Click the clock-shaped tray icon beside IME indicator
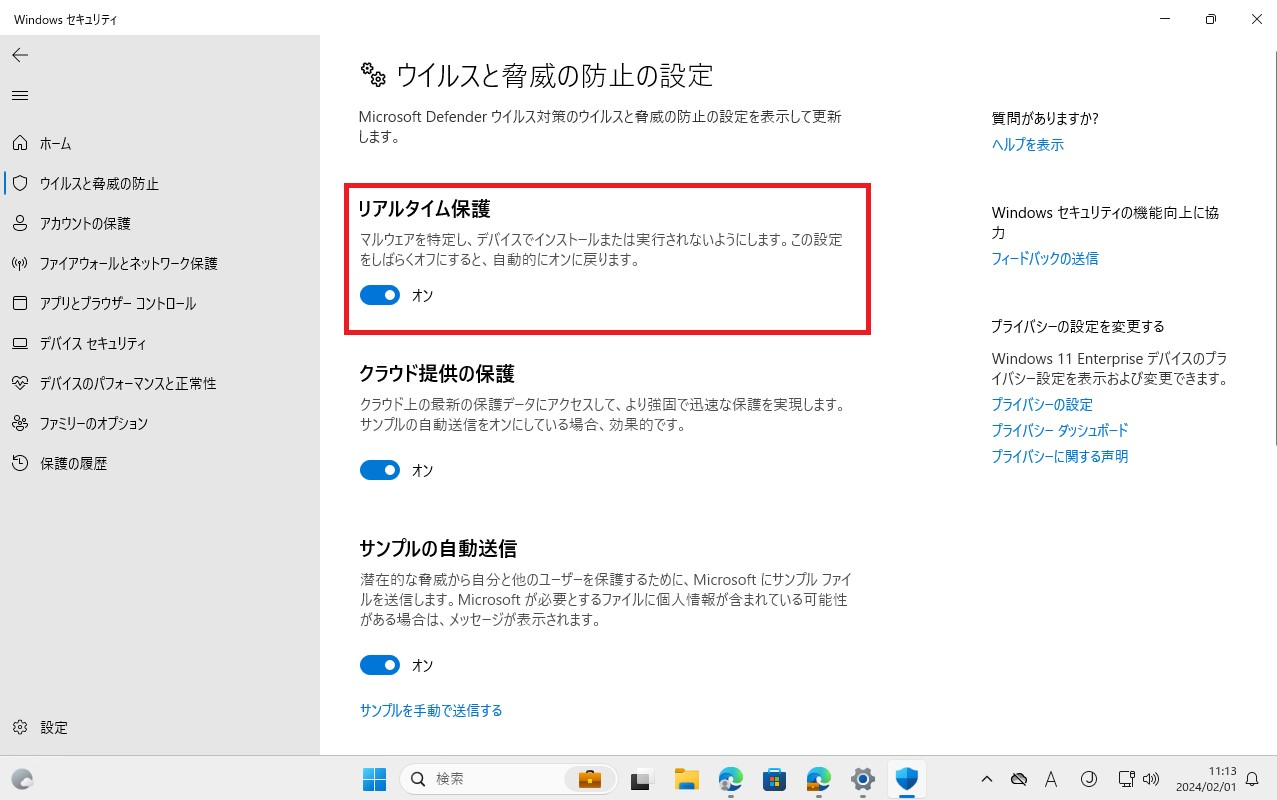1277x800 pixels. [1089, 779]
